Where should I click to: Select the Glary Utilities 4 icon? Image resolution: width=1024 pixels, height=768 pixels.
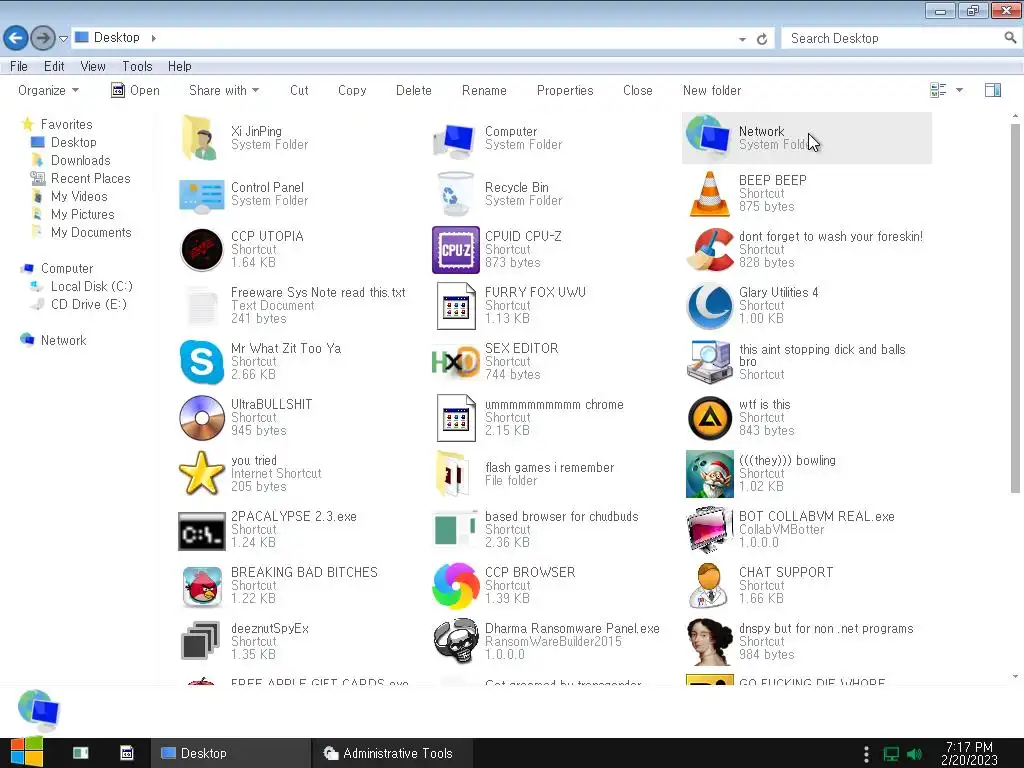click(x=709, y=306)
